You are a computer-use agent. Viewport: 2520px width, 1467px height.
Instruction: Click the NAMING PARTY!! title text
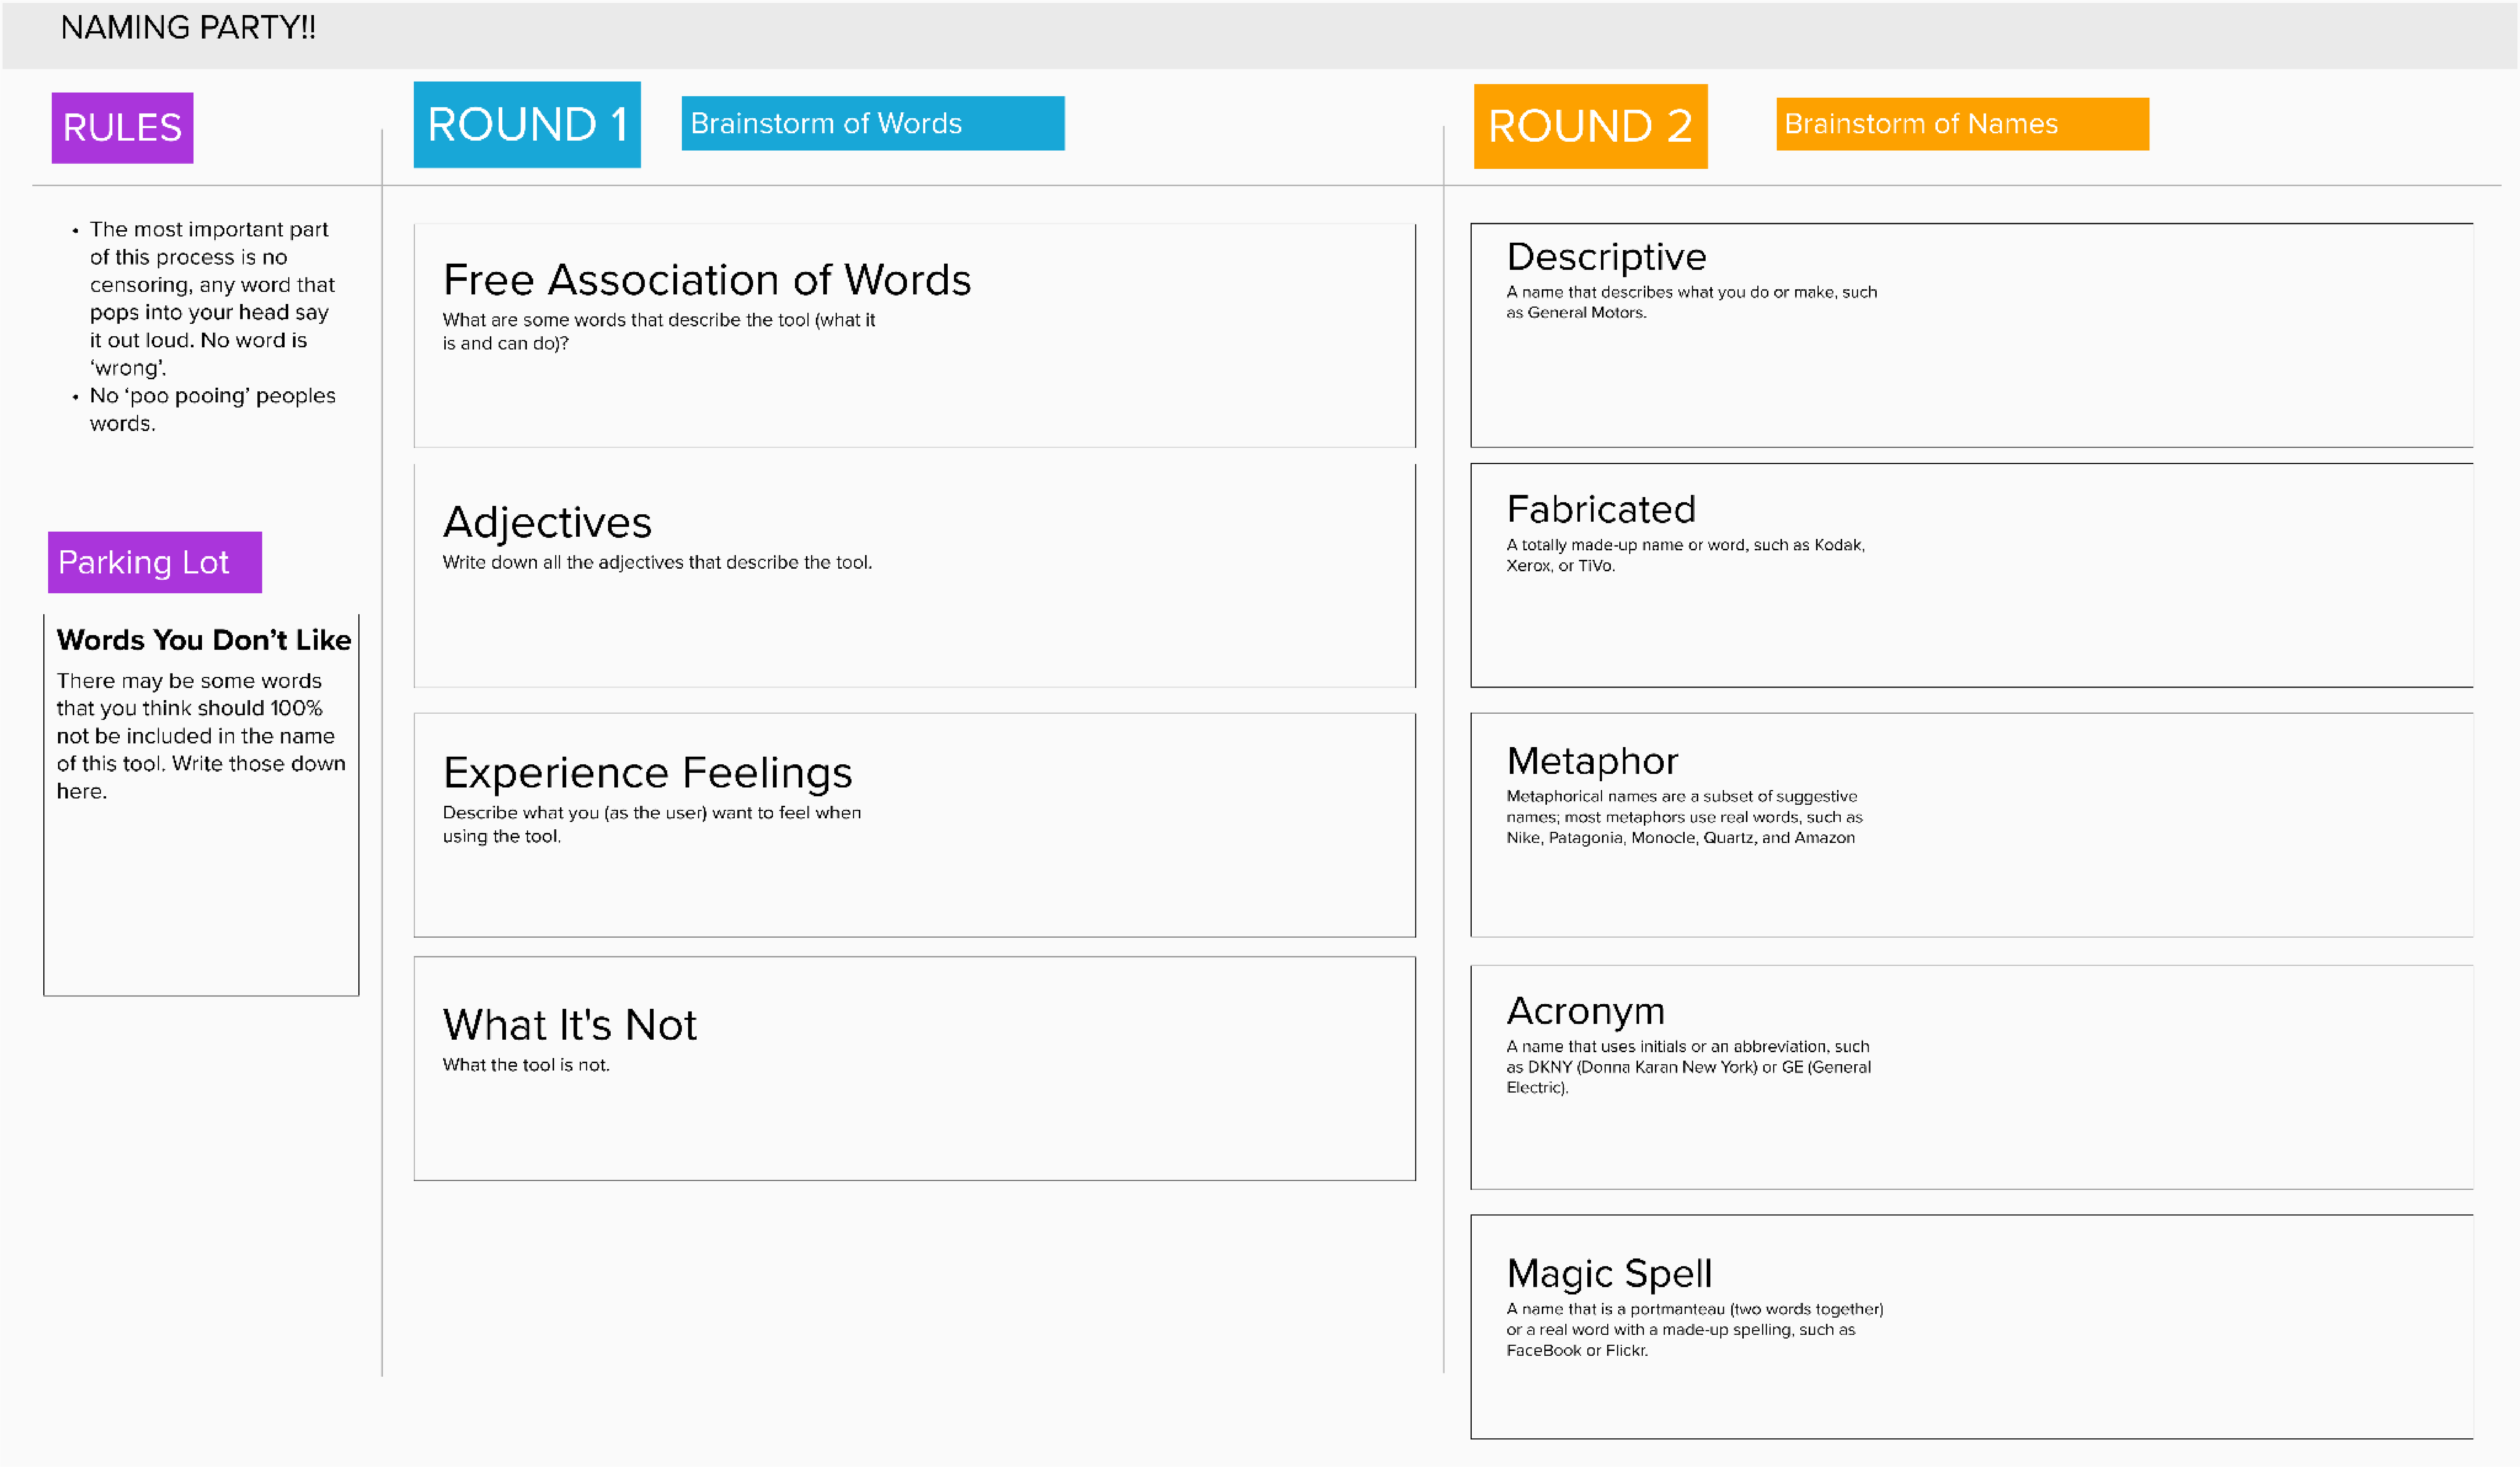pyautogui.click(x=188, y=28)
